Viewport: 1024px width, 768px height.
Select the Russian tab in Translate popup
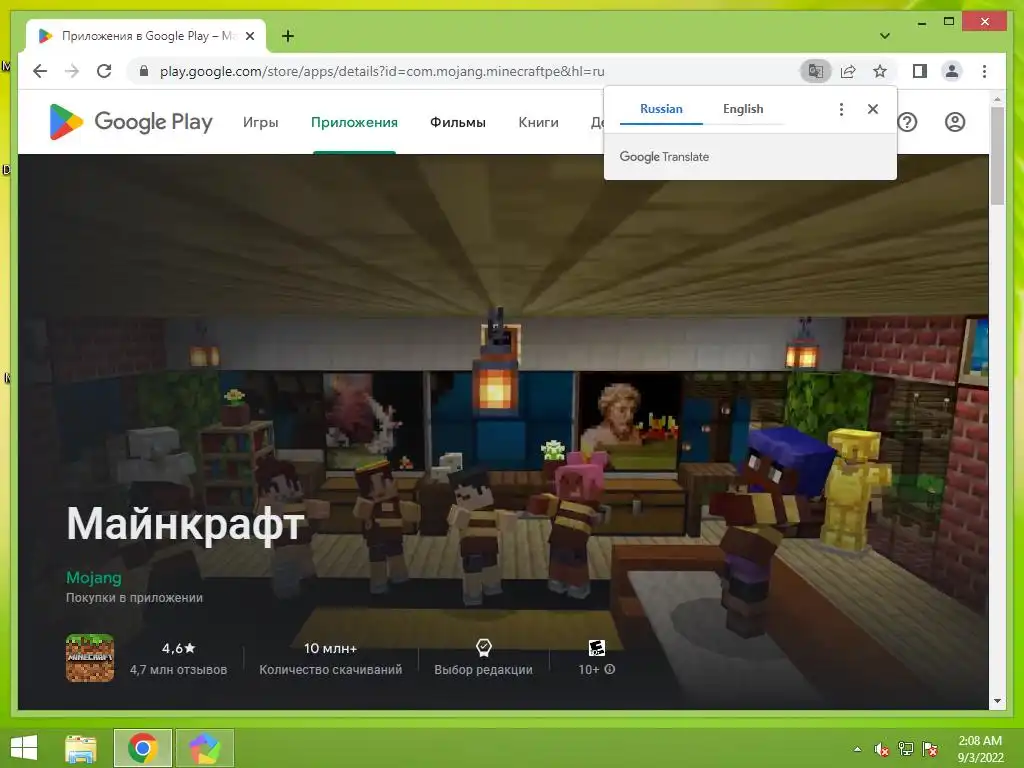[x=661, y=109]
